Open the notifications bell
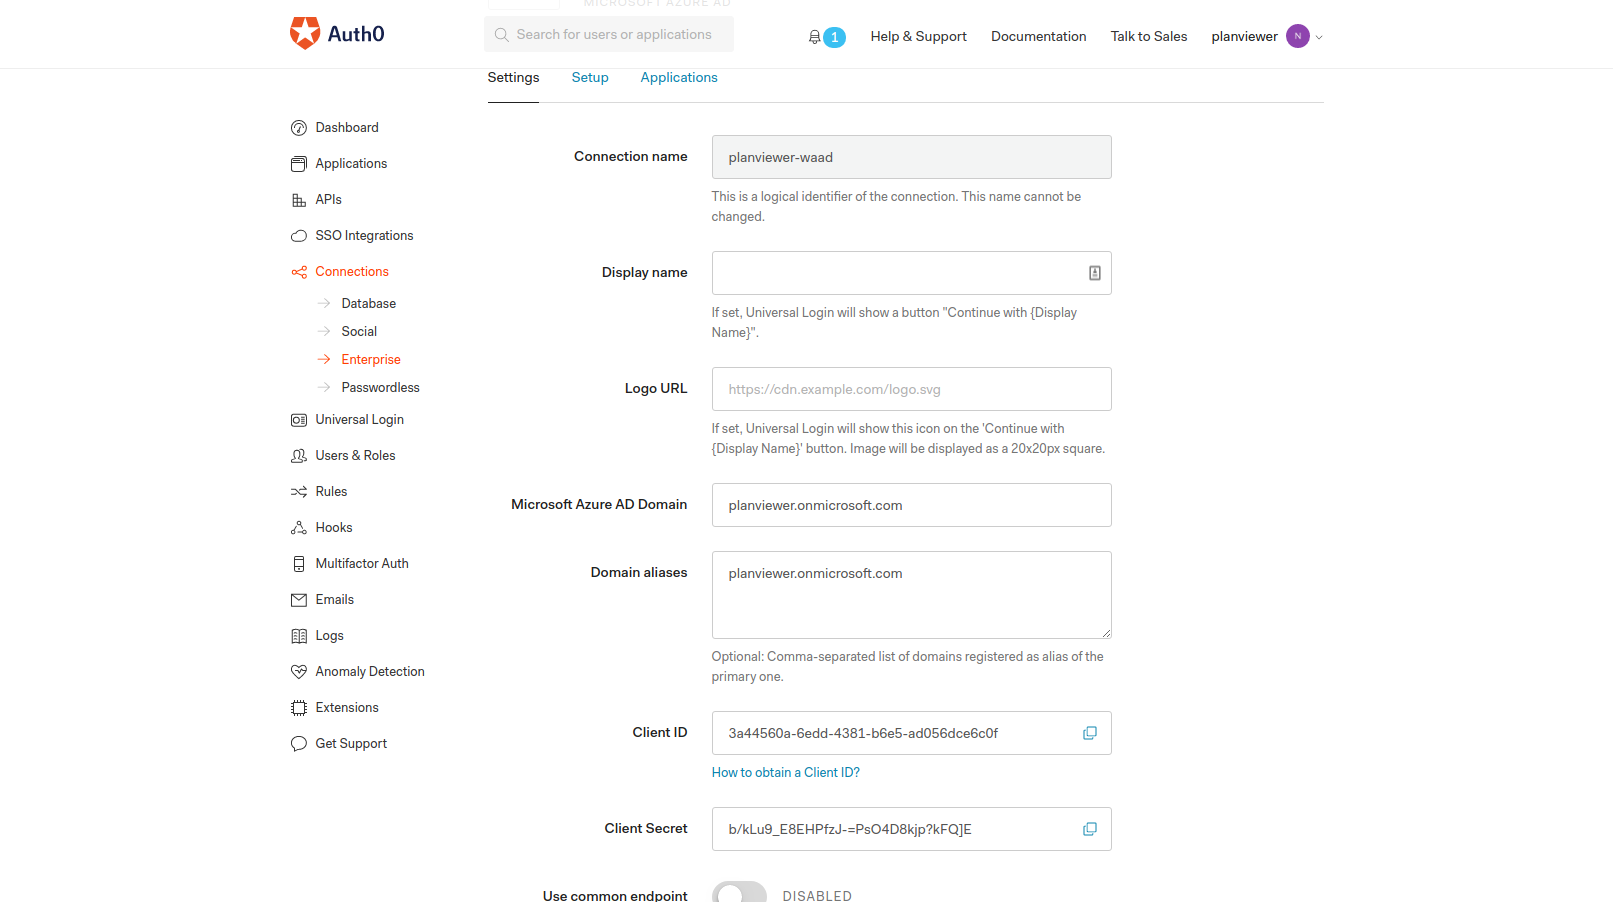This screenshot has width=1613, height=902. 814,36
